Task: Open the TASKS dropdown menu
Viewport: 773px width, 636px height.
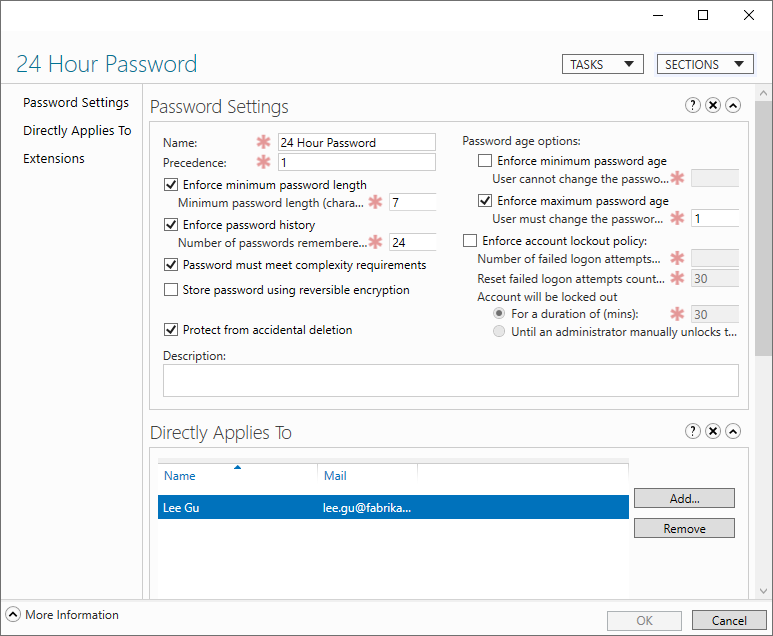Action: (x=602, y=64)
